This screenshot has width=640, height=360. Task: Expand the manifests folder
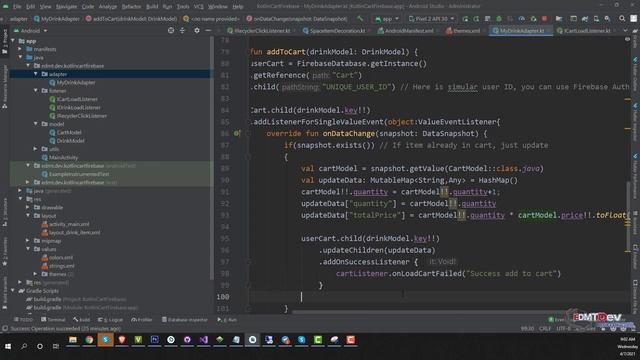pos(20,49)
